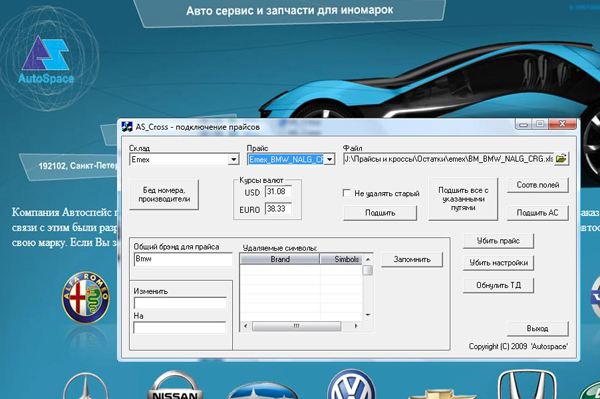Image resolution: width=600 pixels, height=399 pixels.
Task: Click the Убить прайс button
Action: pos(498,241)
